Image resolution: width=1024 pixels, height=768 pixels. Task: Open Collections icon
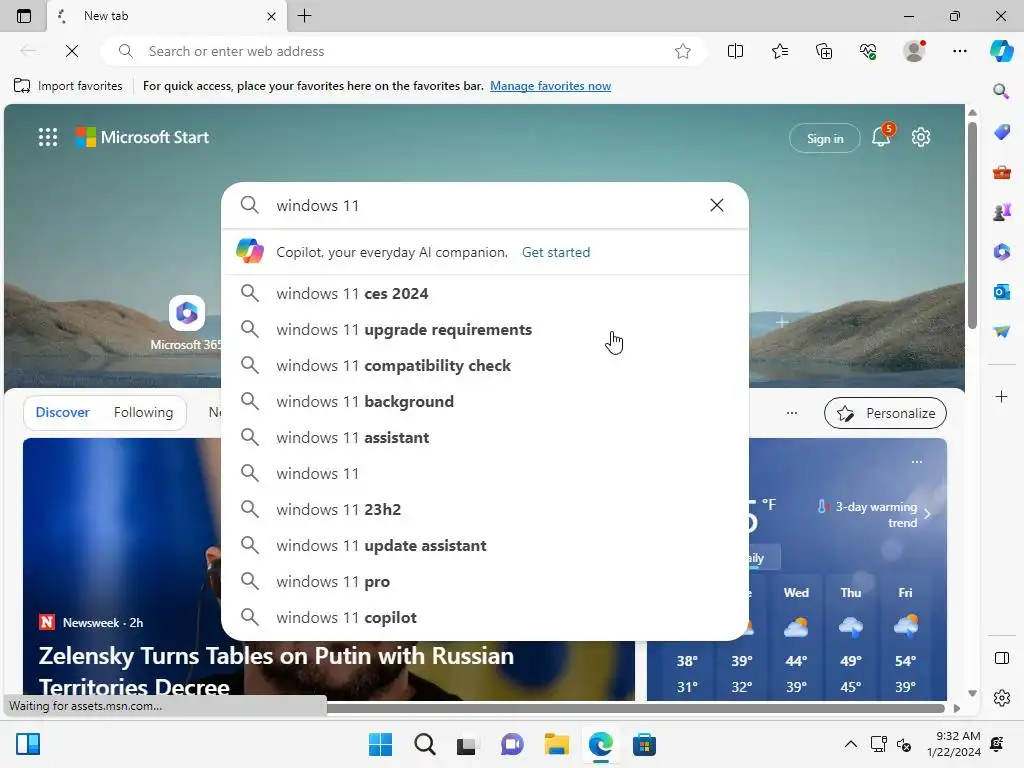824,51
